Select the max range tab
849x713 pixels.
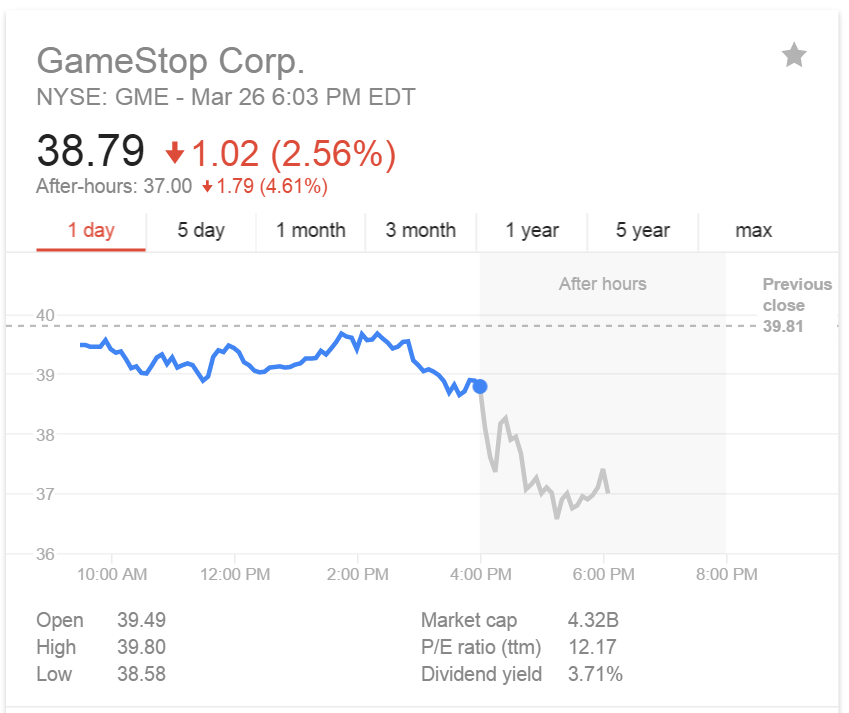pyautogui.click(x=753, y=231)
